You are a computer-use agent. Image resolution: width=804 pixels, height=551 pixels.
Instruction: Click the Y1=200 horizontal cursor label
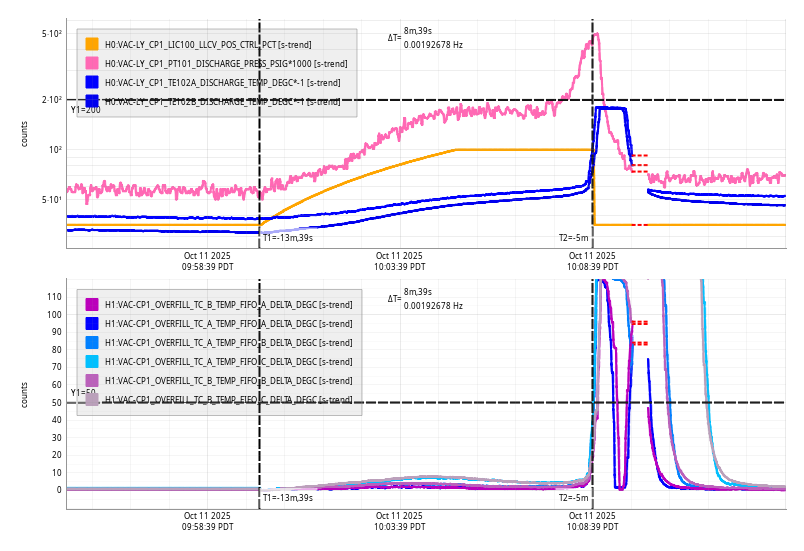[85, 110]
